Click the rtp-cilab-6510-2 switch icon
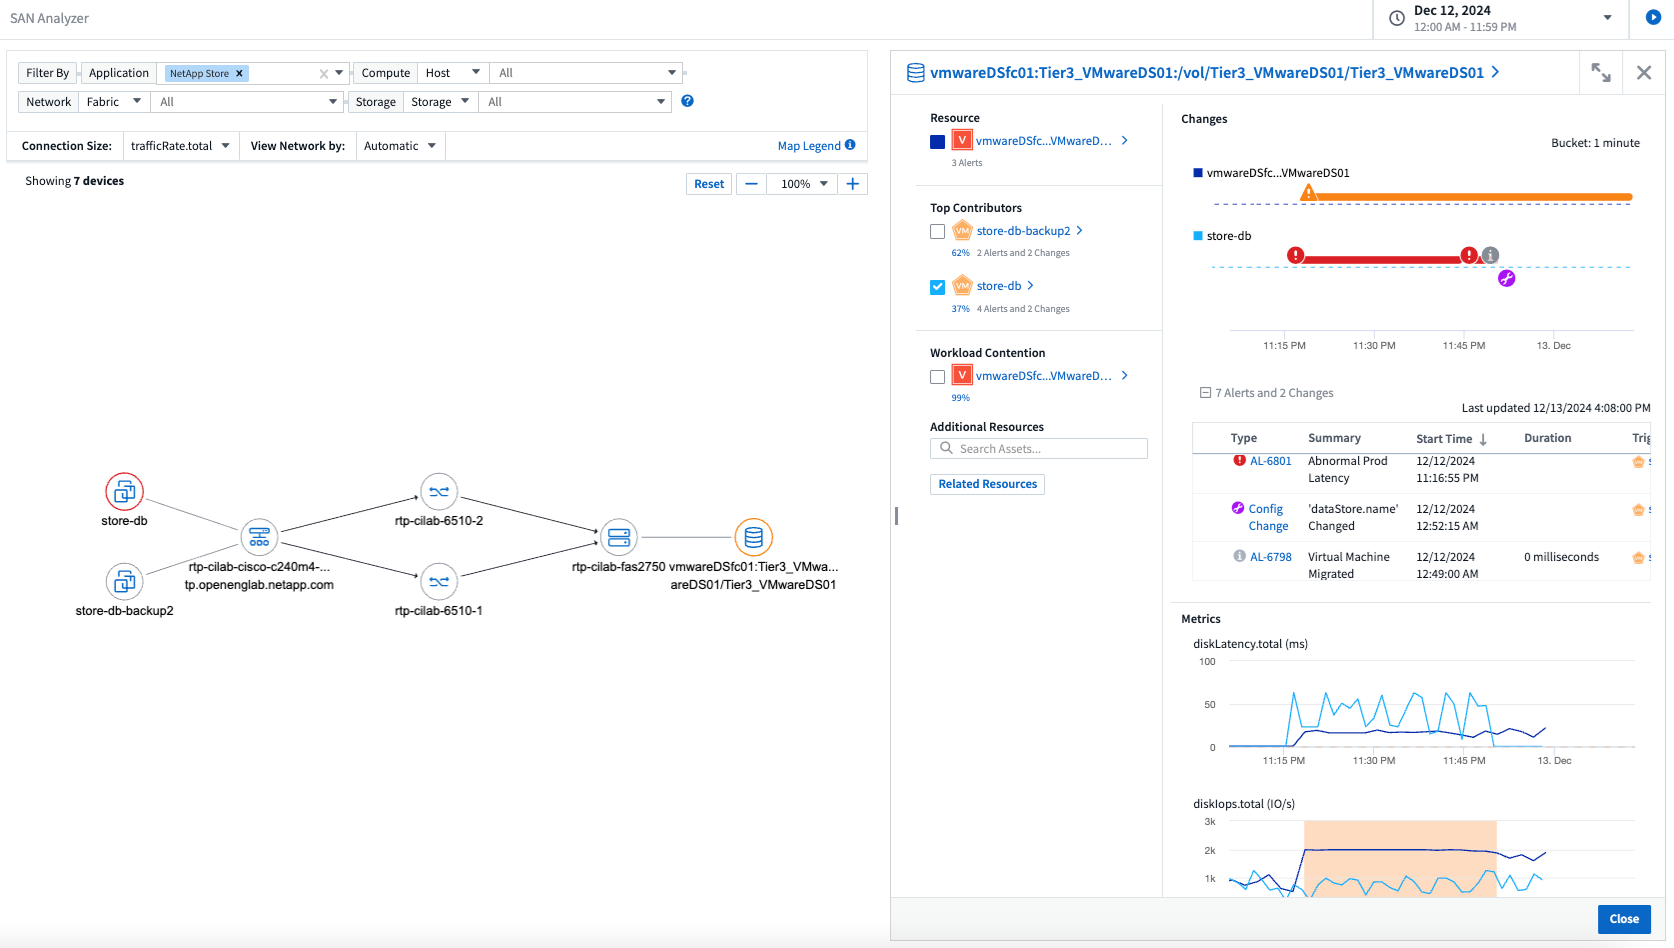This screenshot has height=948, width=1674. pyautogui.click(x=438, y=491)
